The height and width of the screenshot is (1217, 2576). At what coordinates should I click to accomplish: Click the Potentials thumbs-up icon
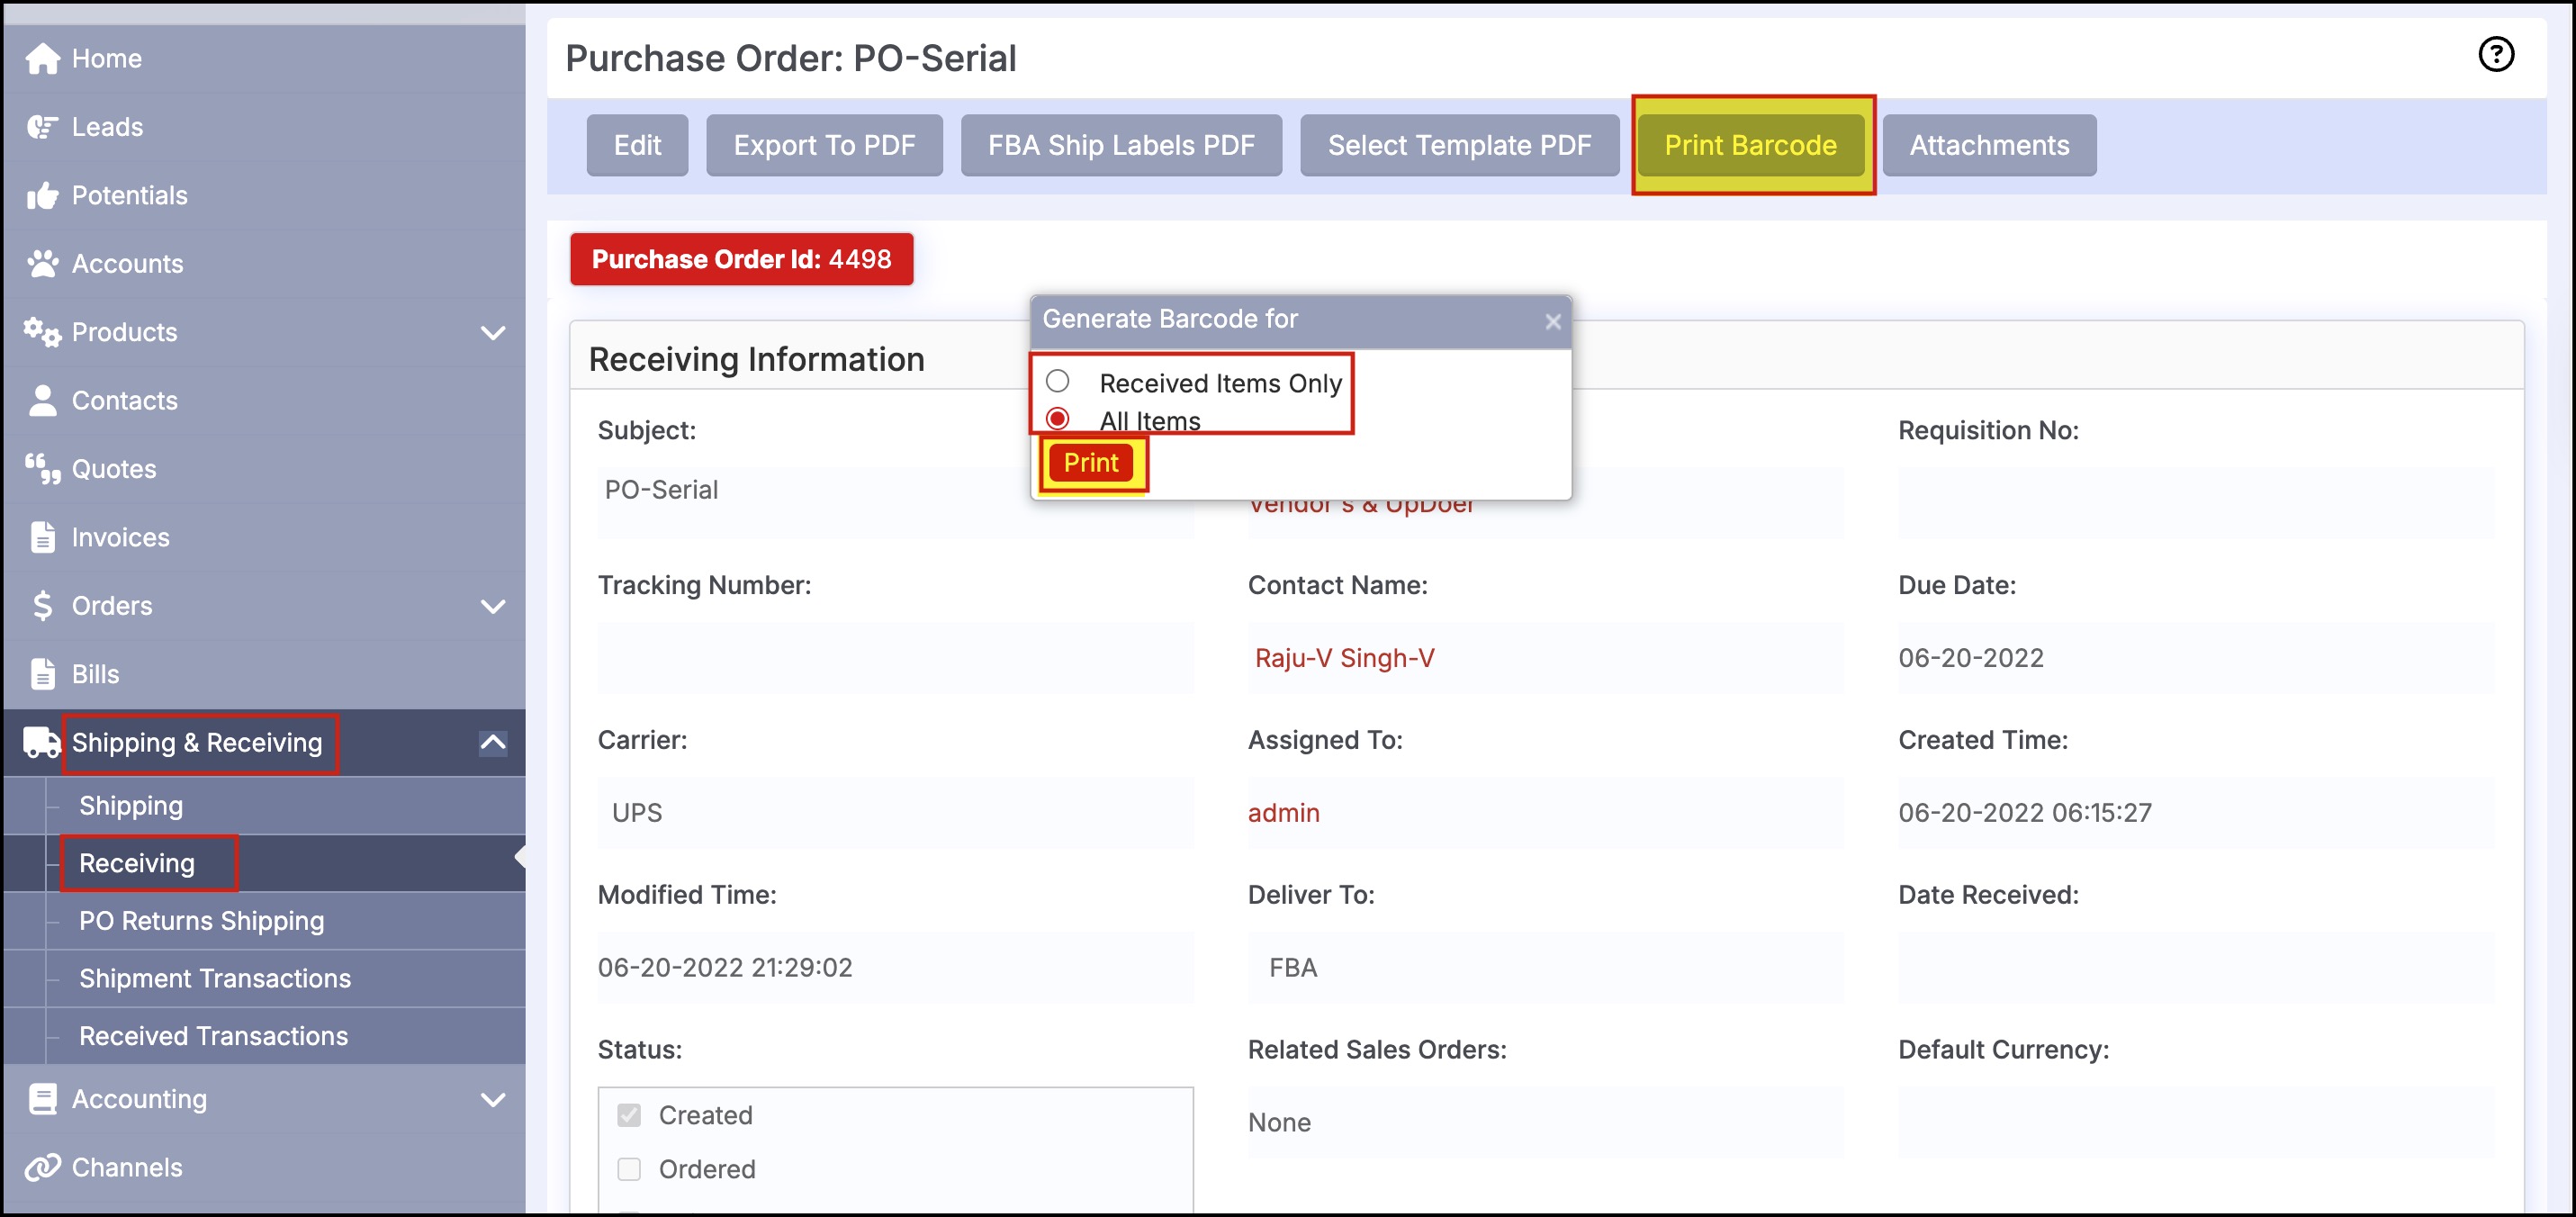coord(42,196)
